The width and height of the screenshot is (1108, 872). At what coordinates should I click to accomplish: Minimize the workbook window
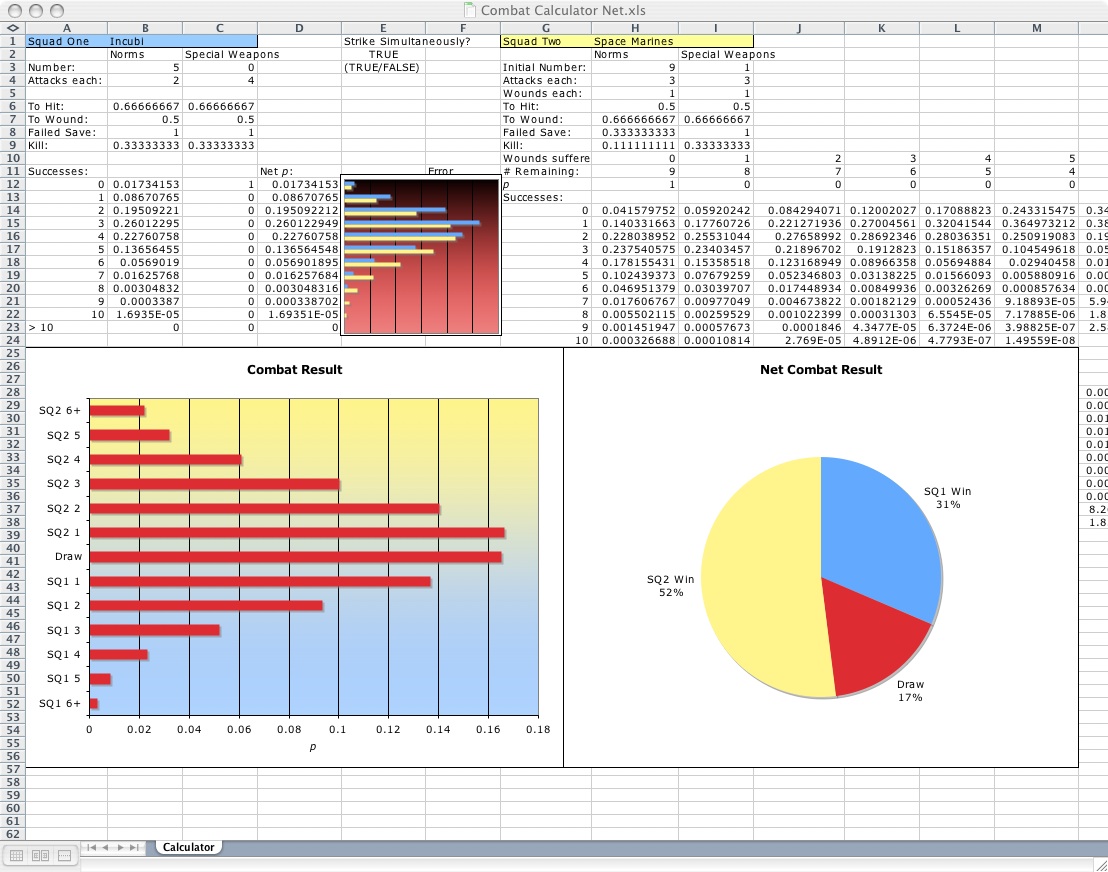[x=36, y=11]
